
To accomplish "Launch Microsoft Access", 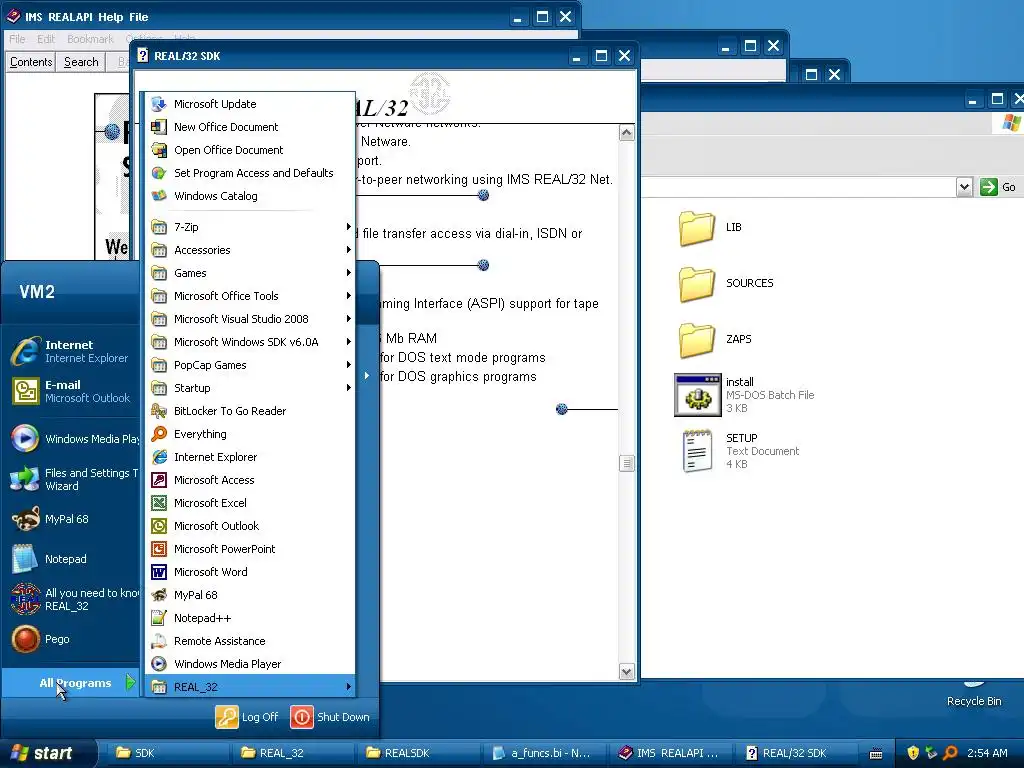I will [249, 480].
